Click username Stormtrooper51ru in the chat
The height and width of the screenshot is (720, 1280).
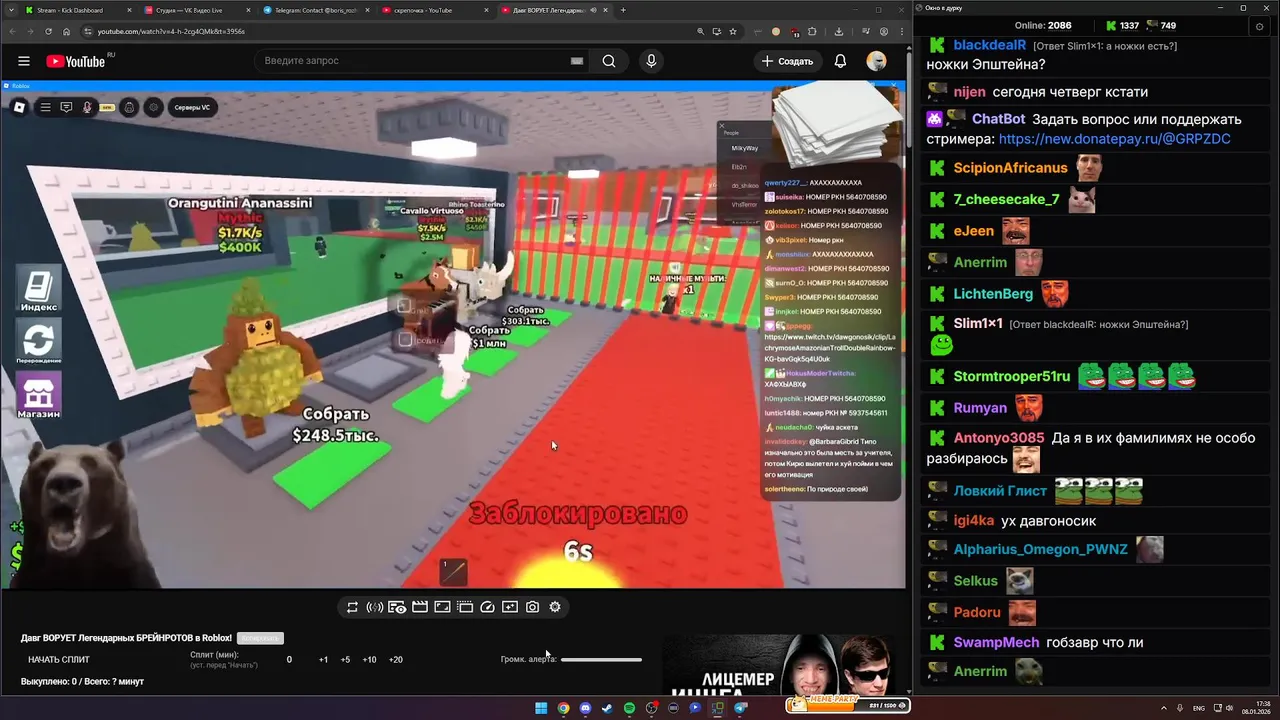pos(1011,377)
